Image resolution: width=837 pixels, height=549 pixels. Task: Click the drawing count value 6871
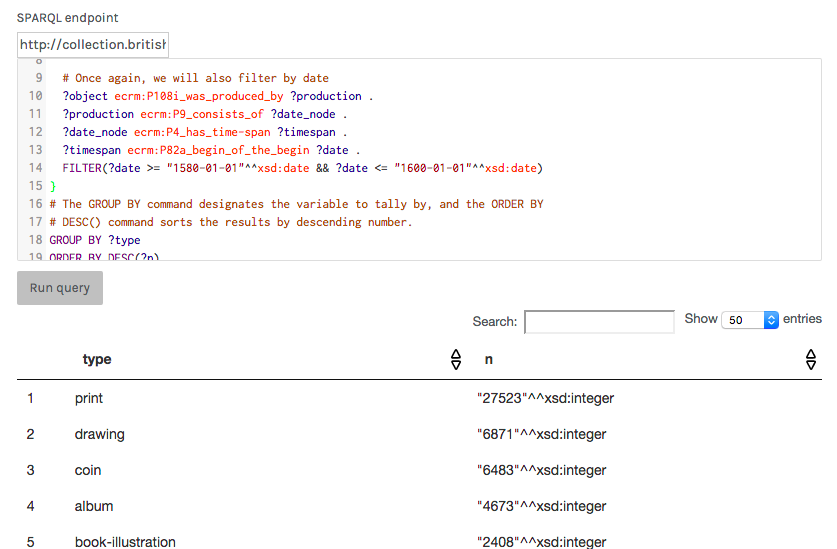pyautogui.click(x=541, y=434)
